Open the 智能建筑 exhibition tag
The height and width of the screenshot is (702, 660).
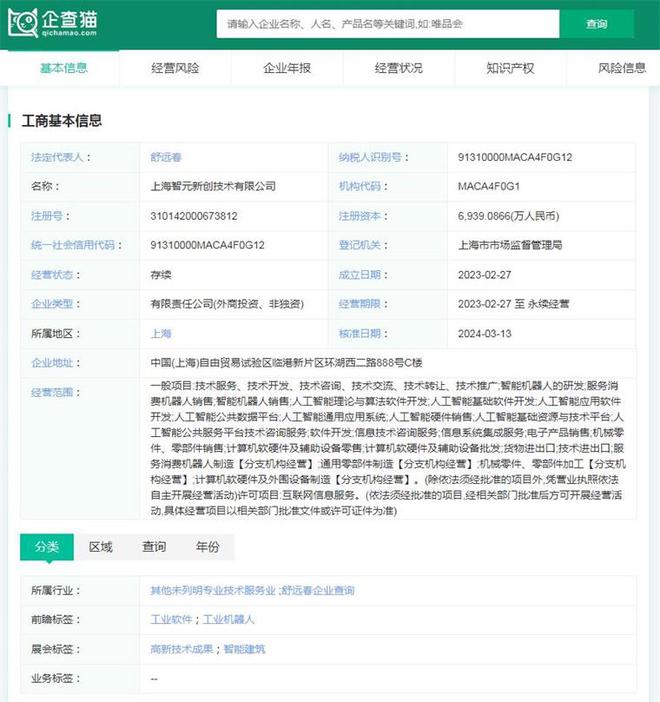pos(244,649)
